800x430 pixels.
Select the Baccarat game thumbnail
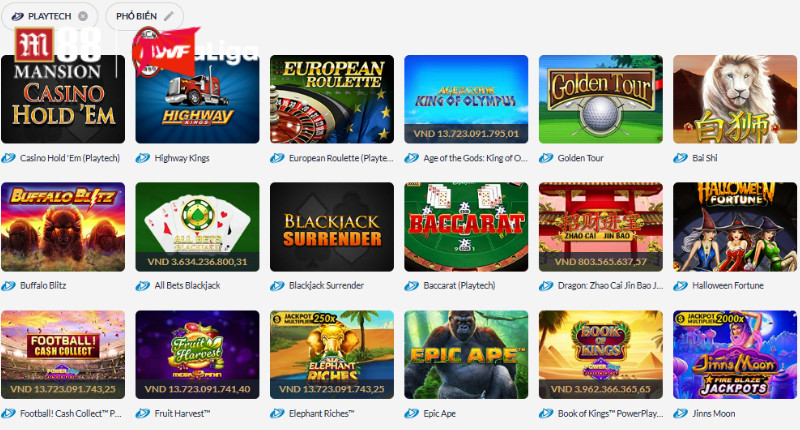[466, 226]
